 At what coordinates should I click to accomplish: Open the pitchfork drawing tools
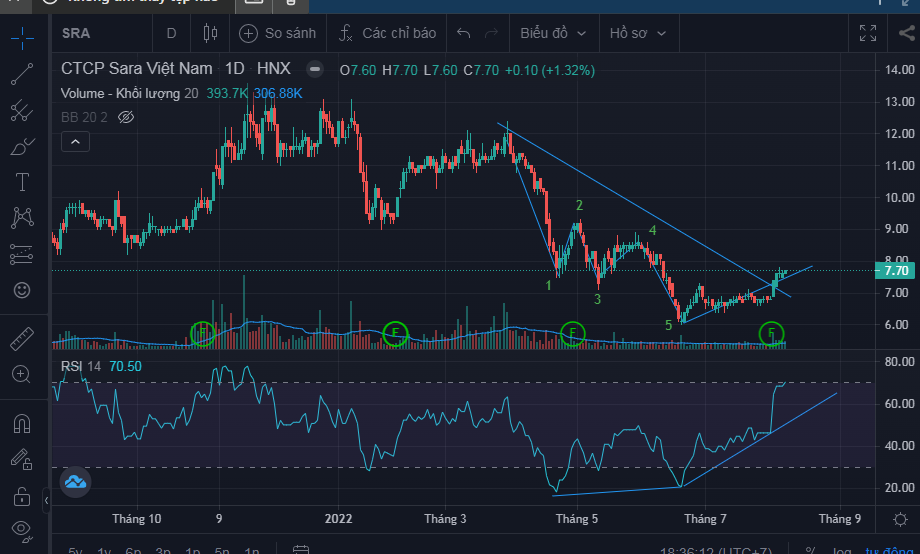coord(22,110)
